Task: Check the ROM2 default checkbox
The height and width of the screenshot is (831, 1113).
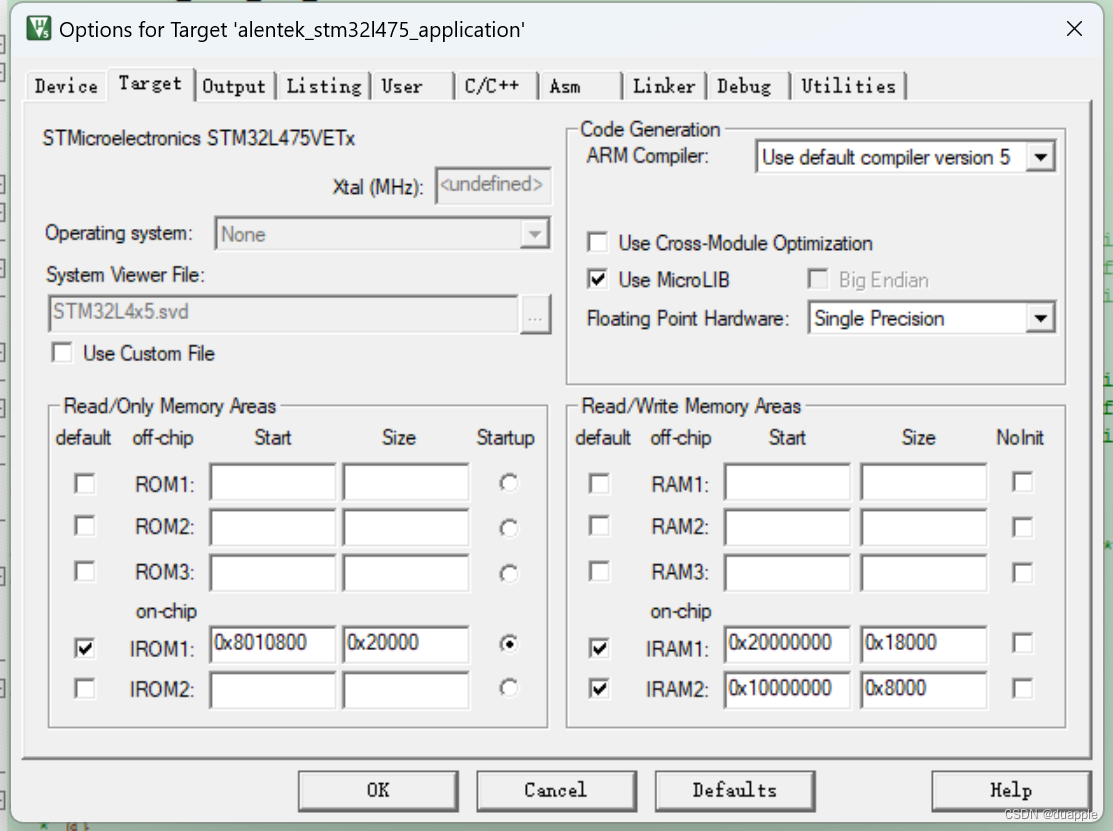Action: point(84,527)
